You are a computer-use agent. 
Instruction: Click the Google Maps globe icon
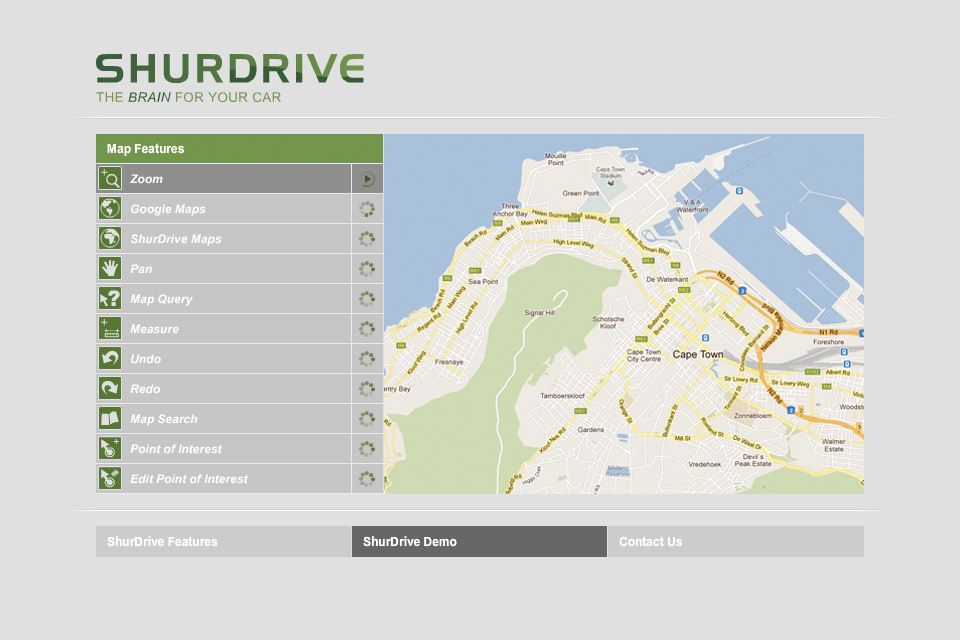pos(110,209)
